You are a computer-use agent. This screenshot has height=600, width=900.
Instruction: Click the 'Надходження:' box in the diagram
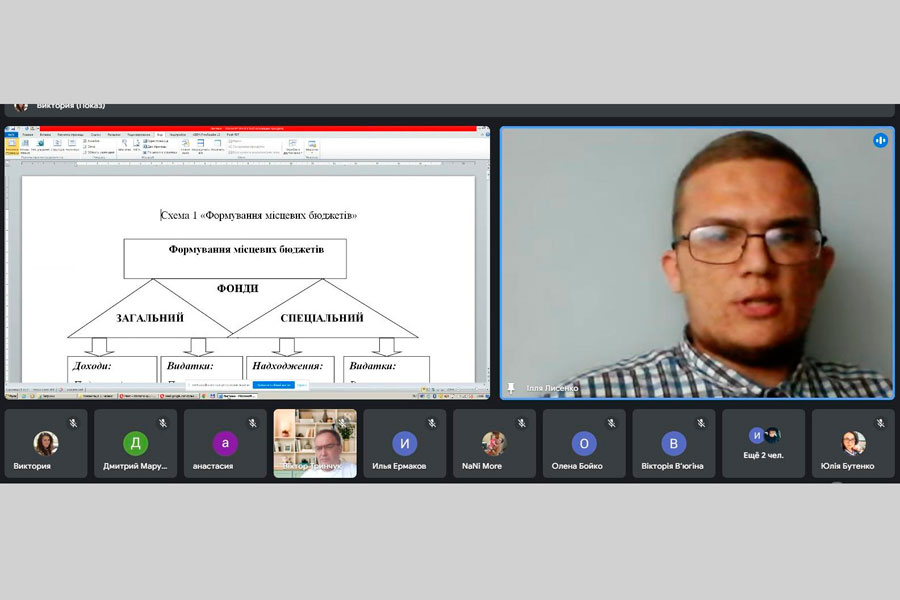click(x=290, y=369)
